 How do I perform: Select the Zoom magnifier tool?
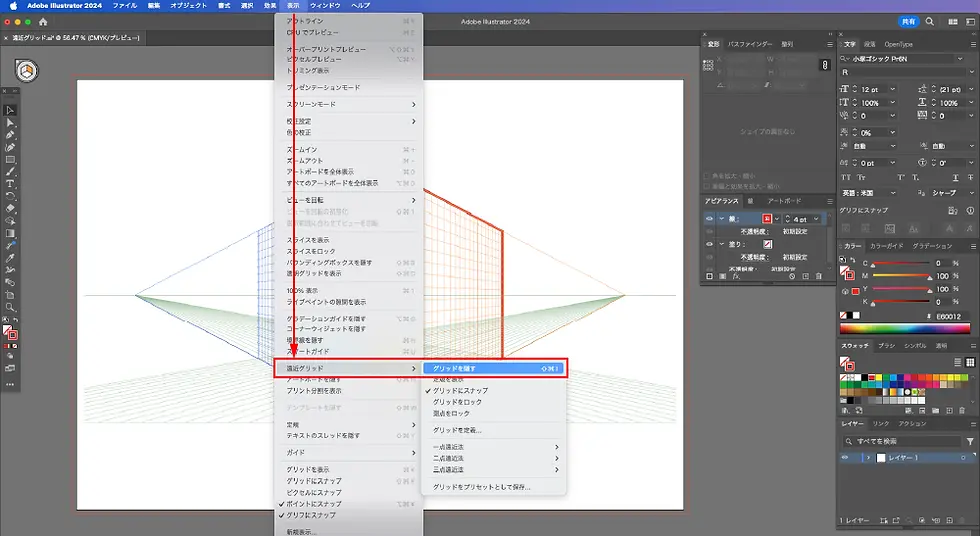[10, 306]
